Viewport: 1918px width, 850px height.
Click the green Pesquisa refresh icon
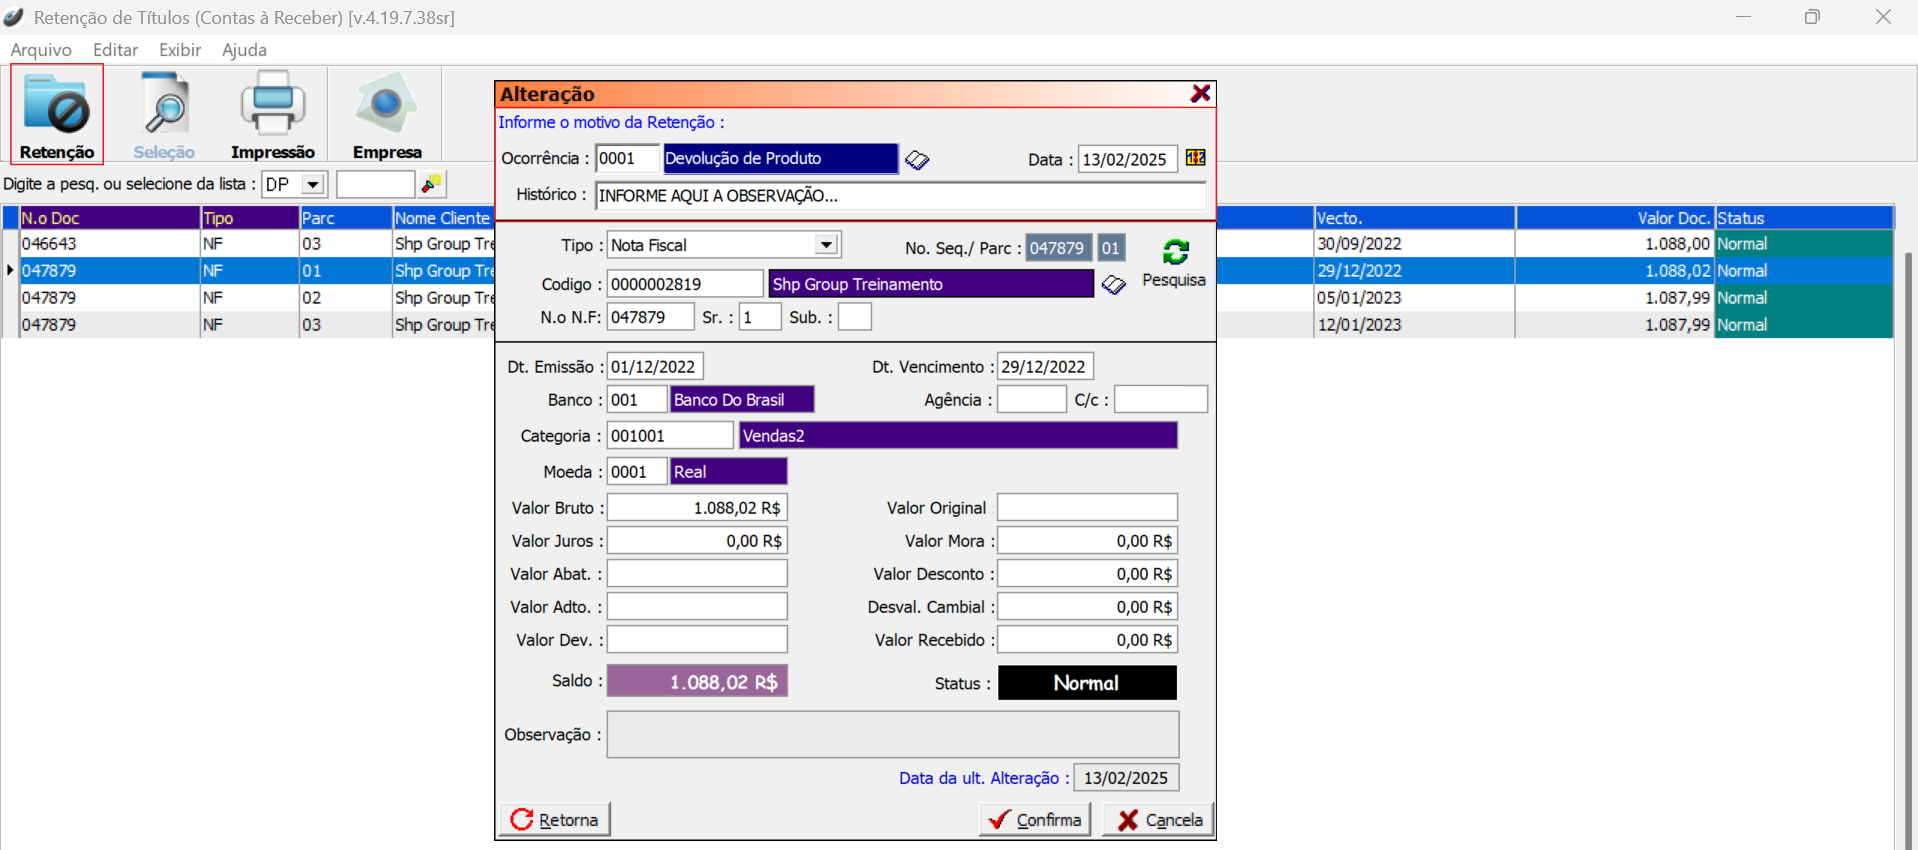point(1175,252)
